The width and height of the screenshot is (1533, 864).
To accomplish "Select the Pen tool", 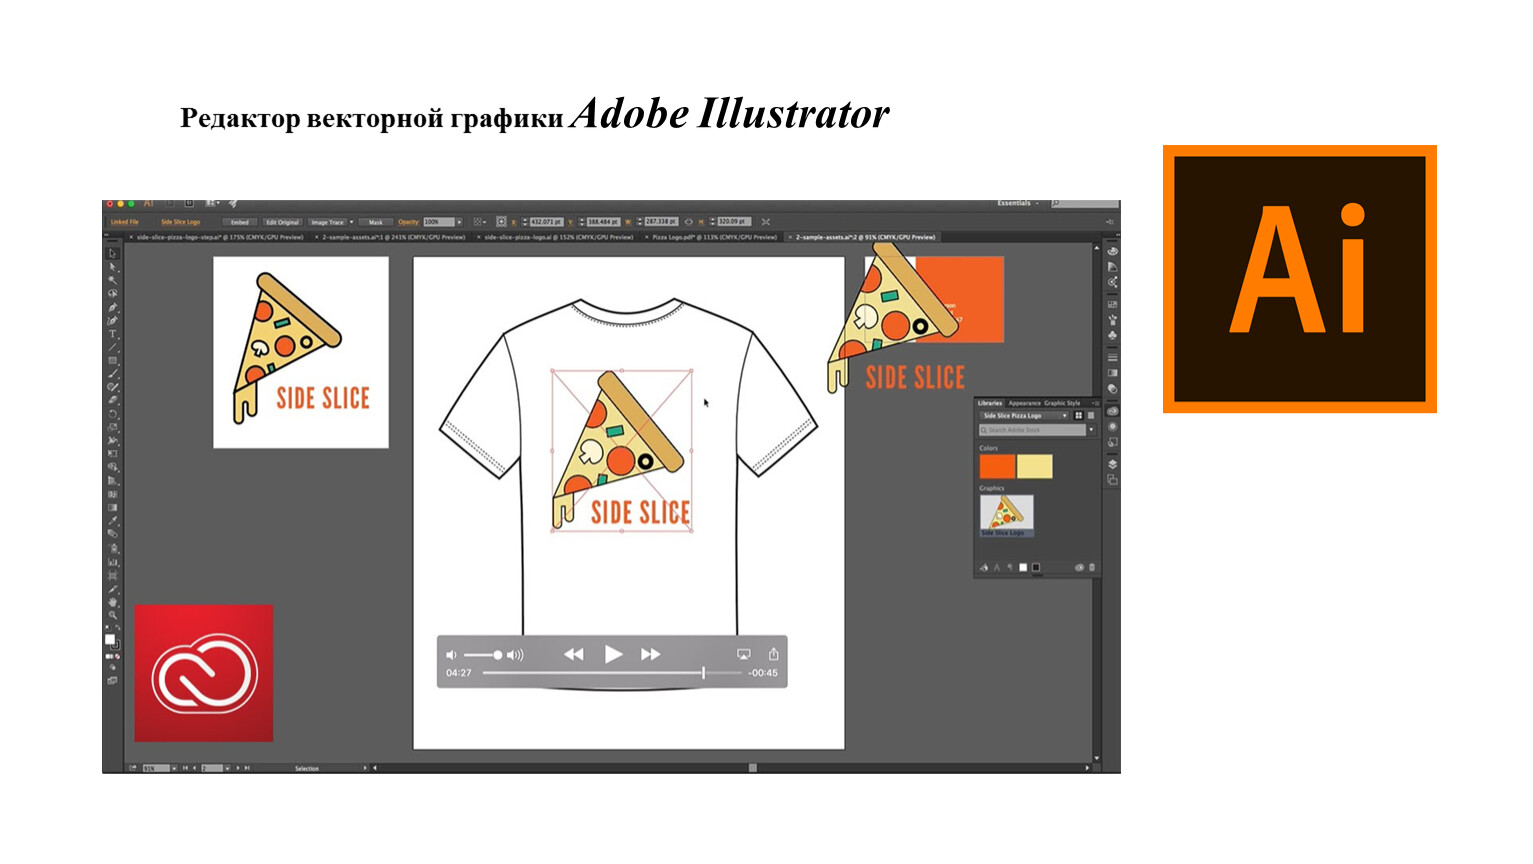I will pos(112,307).
